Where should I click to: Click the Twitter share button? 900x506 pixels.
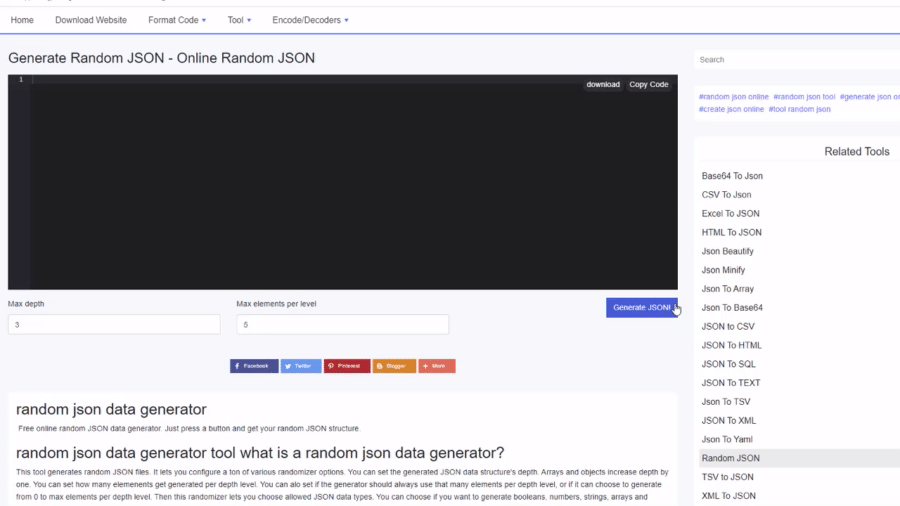[x=300, y=366]
